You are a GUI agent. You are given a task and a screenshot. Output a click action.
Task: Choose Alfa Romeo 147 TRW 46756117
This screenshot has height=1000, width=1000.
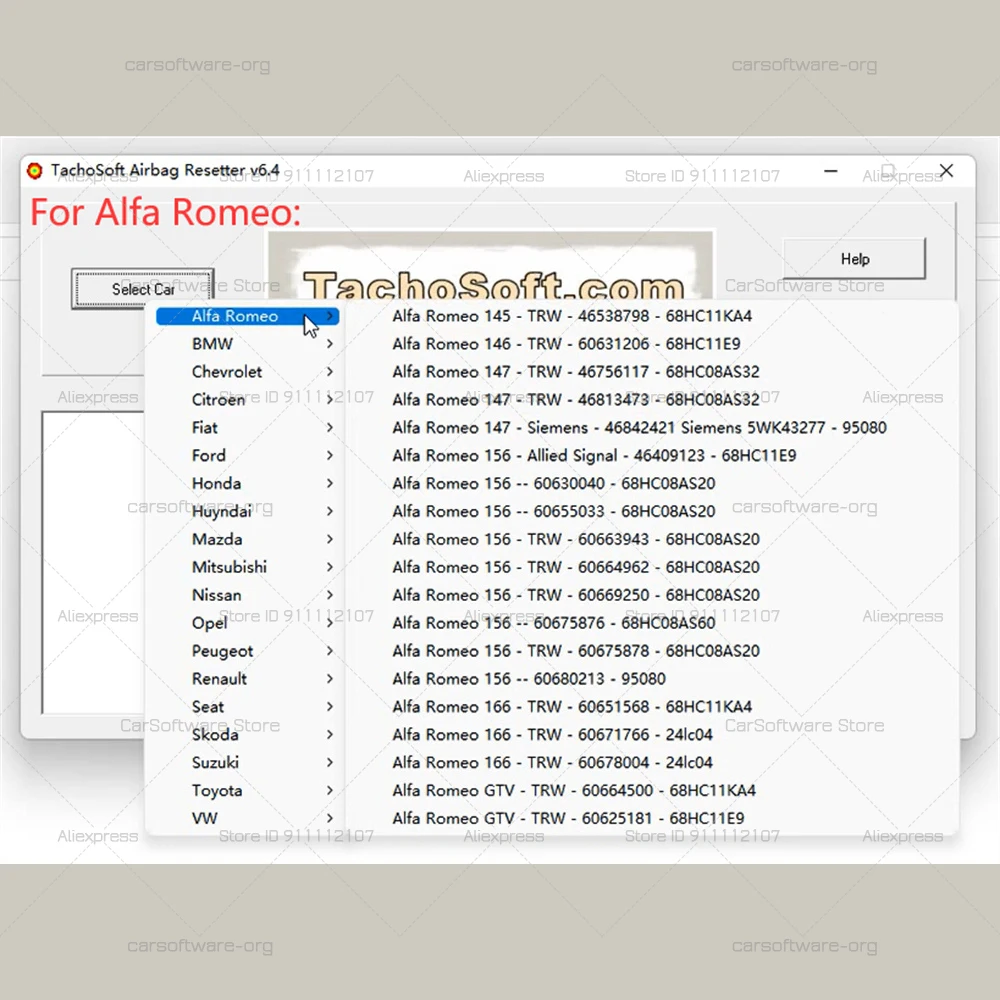click(576, 372)
